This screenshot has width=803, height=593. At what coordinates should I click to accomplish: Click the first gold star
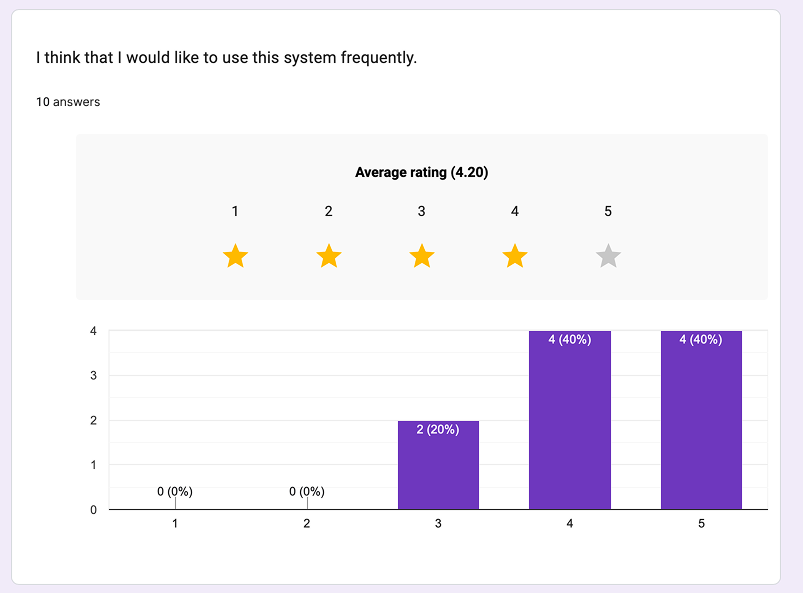pos(235,257)
